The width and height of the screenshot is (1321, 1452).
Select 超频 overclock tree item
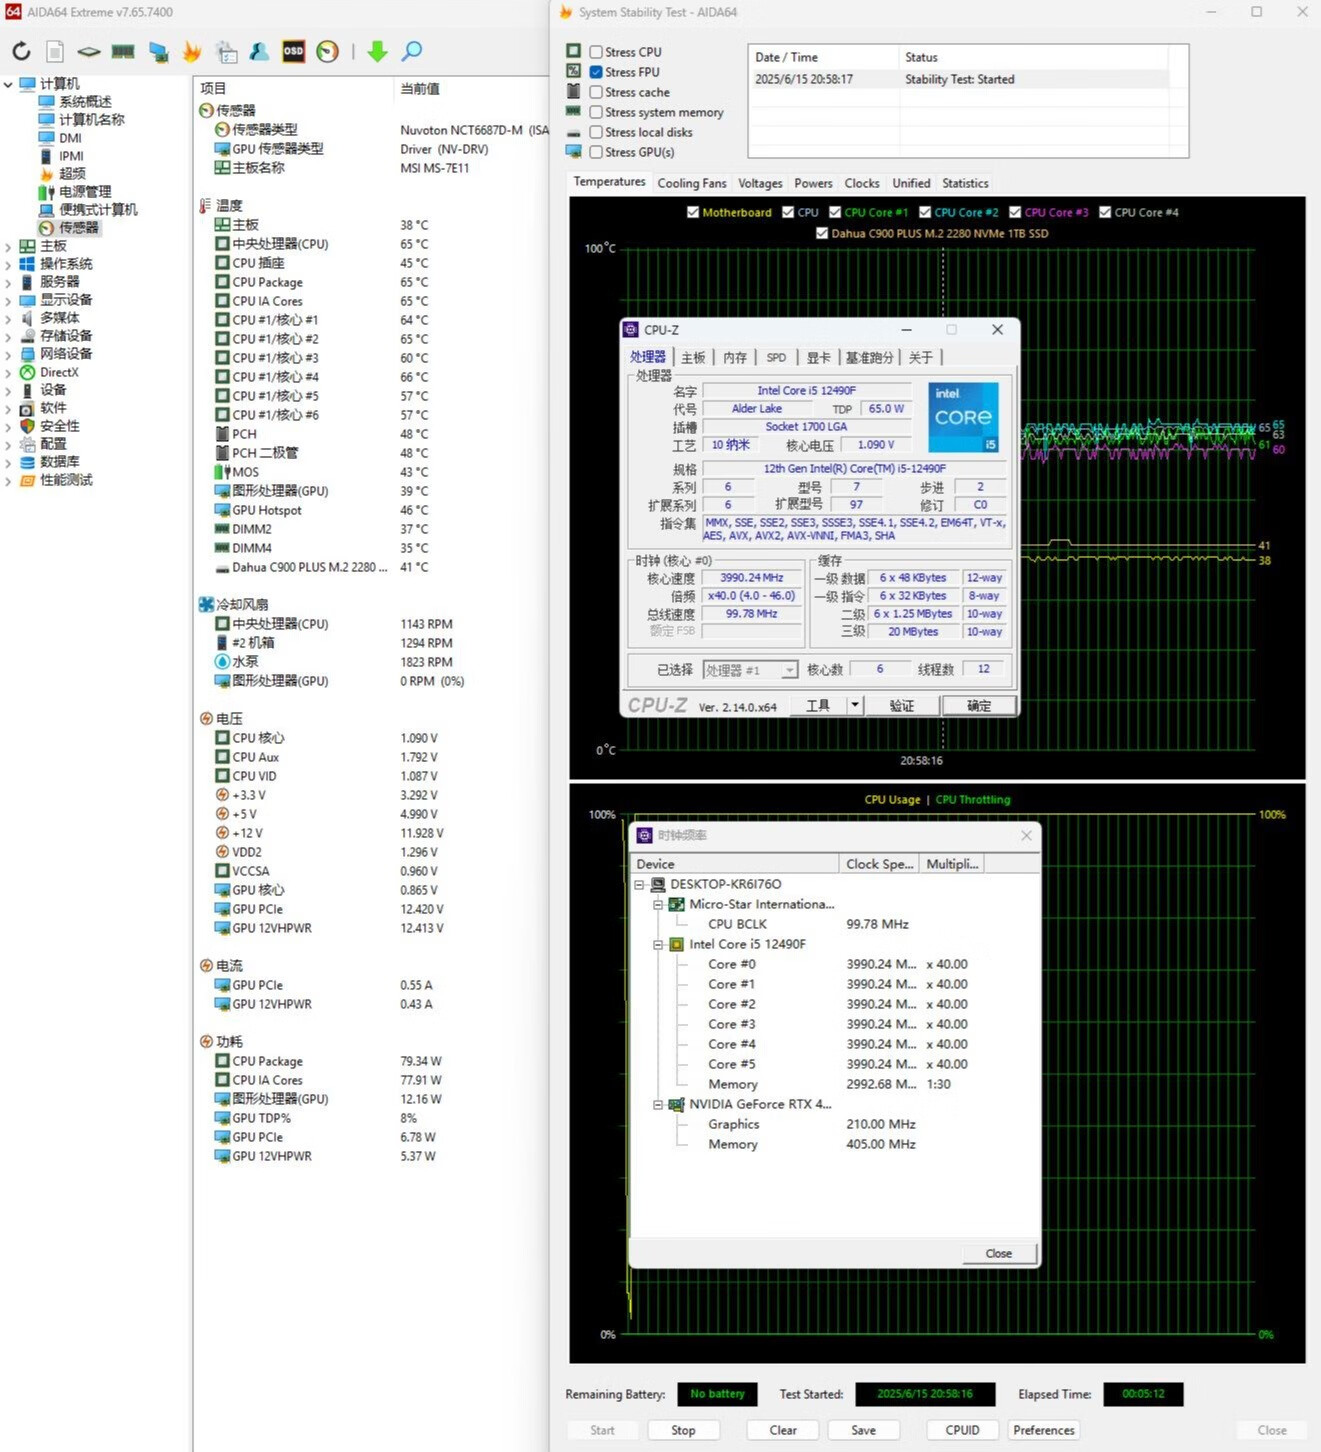coord(72,174)
